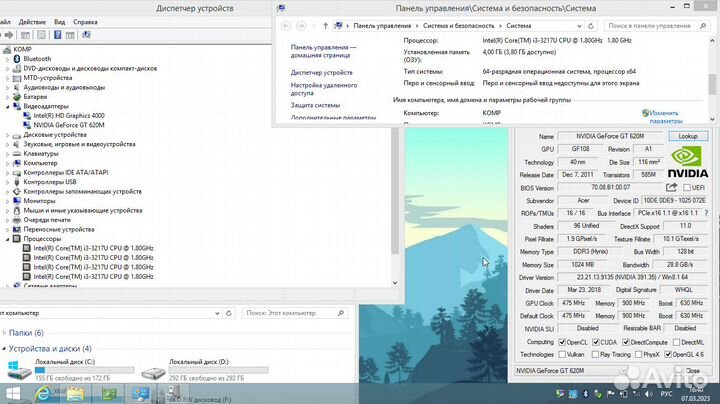The height and width of the screenshot is (404, 720).
Task: Toggle the Ray Tracing checkbox
Action: point(596,354)
